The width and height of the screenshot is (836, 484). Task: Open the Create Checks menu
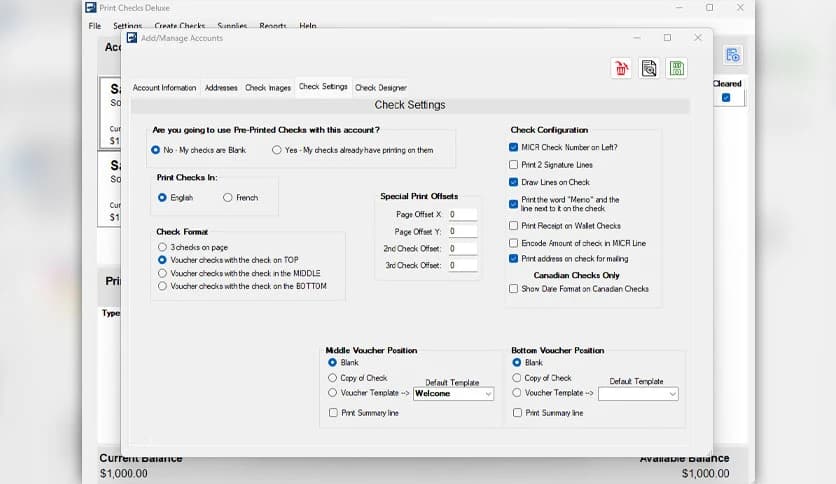[180, 26]
